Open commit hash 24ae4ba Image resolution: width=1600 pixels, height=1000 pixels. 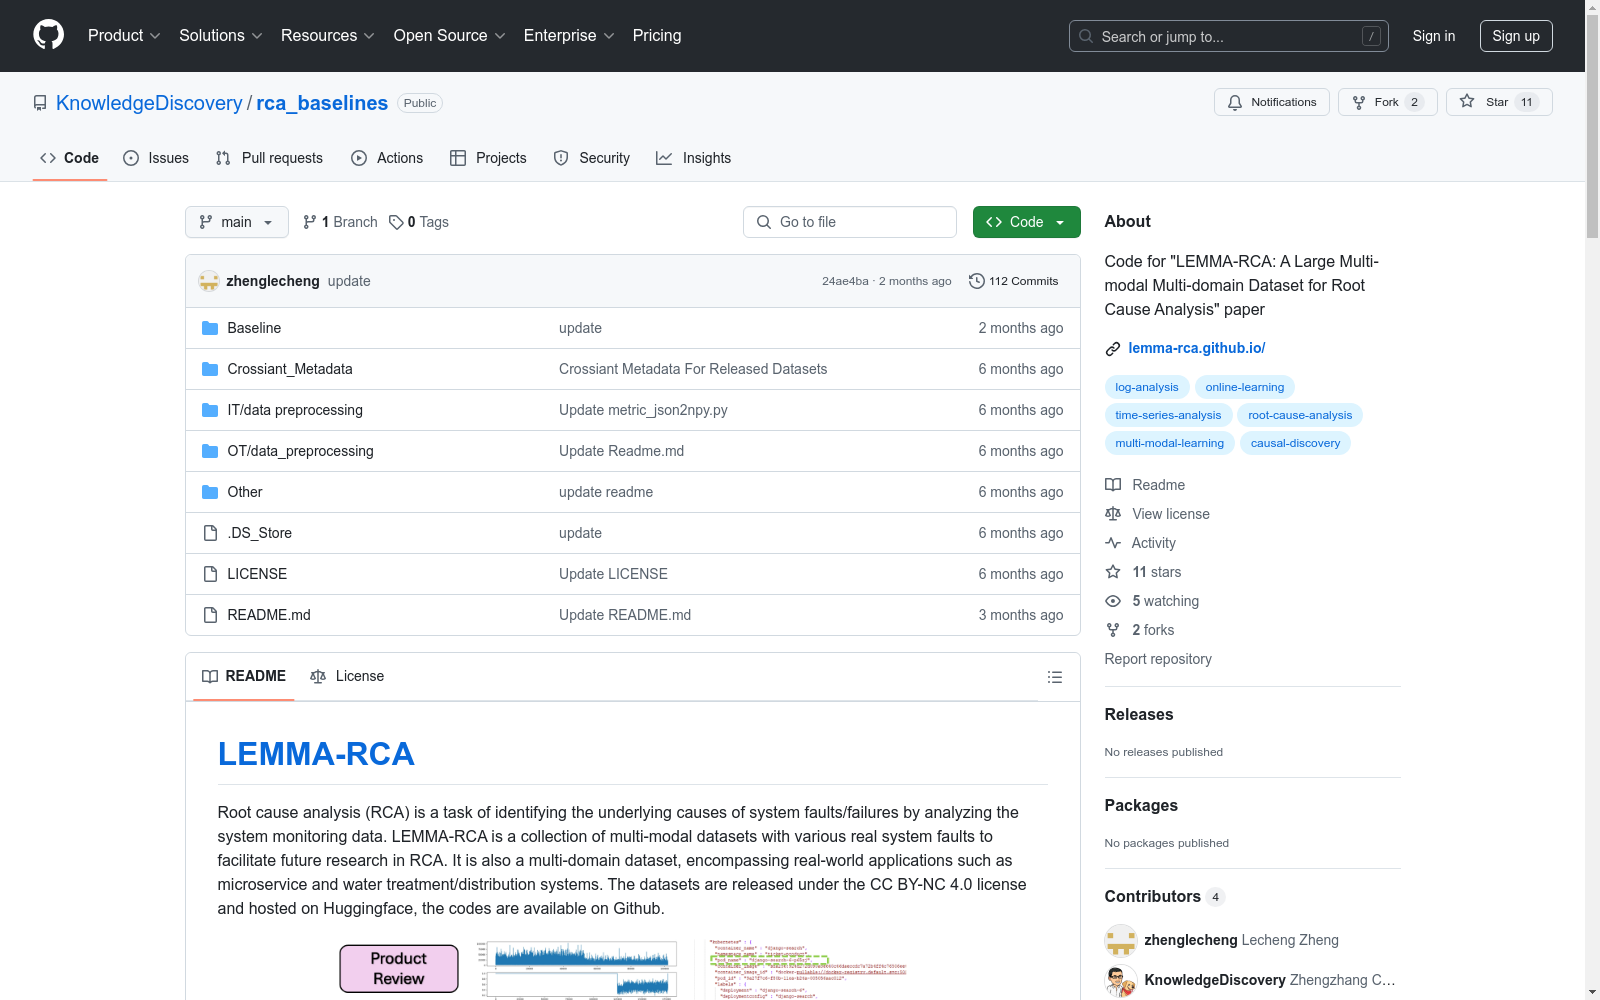click(x=845, y=281)
